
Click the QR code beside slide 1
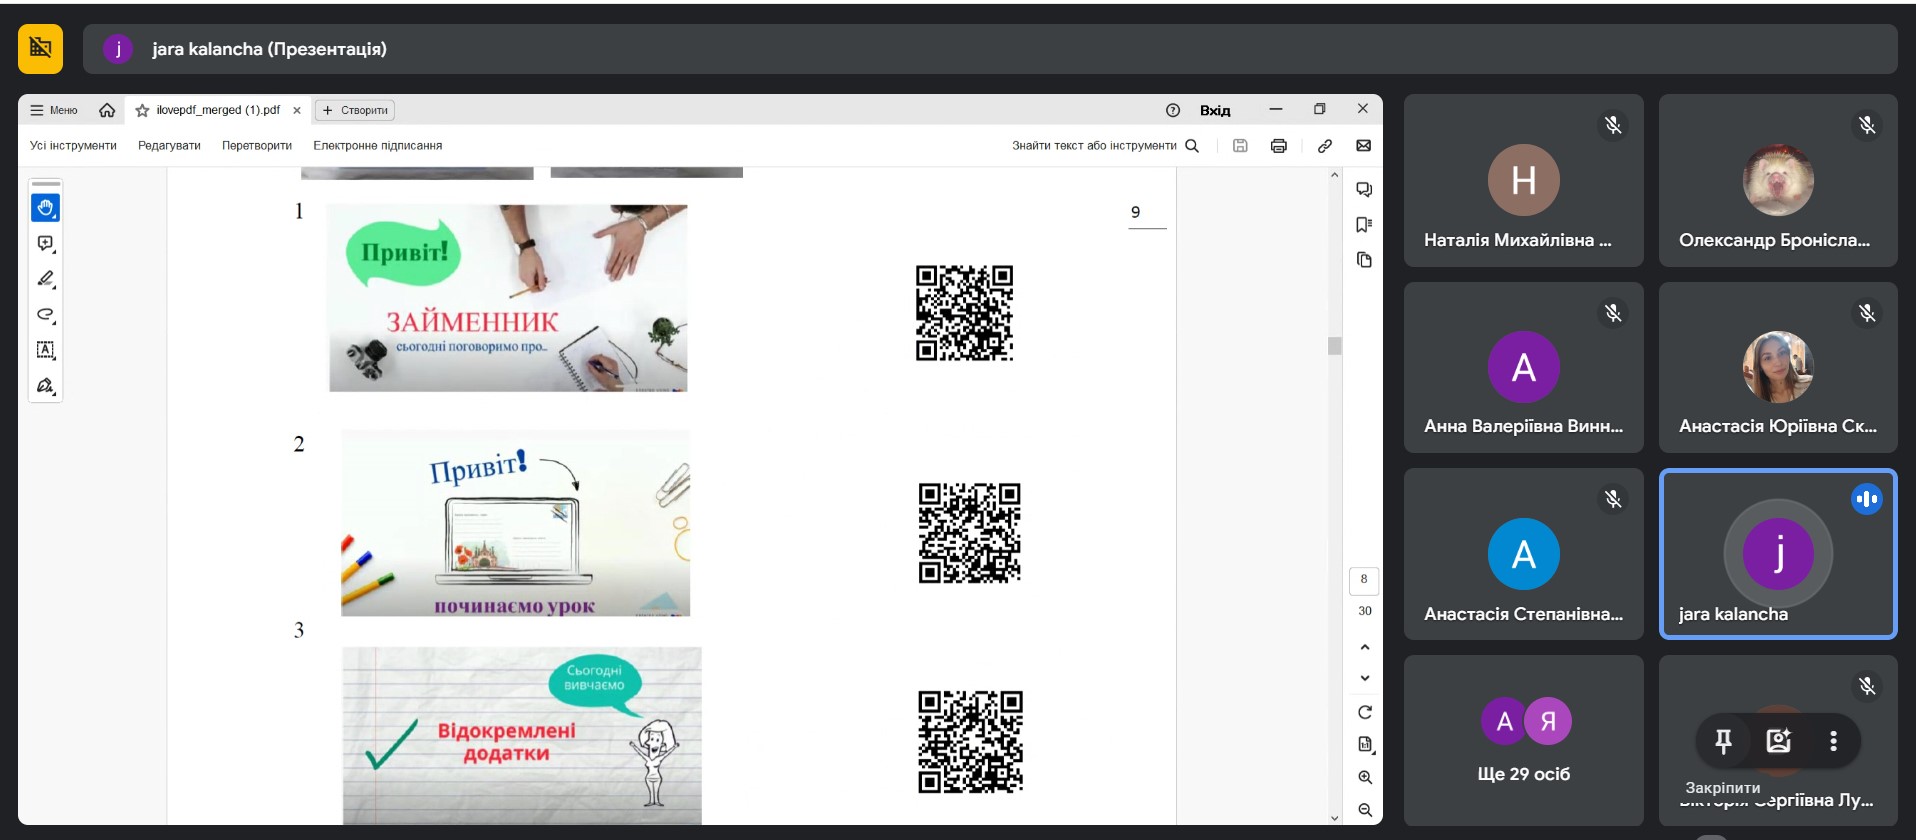pyautogui.click(x=965, y=313)
